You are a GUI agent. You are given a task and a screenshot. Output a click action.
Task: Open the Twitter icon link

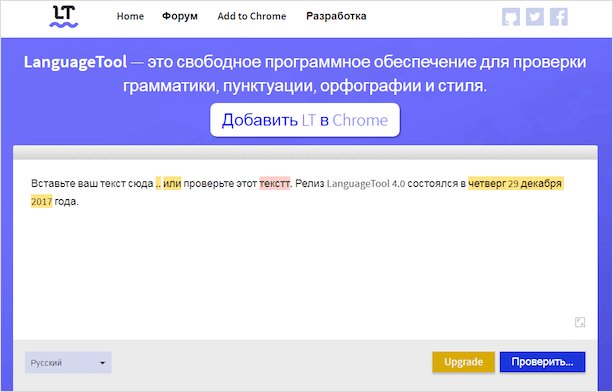click(534, 17)
